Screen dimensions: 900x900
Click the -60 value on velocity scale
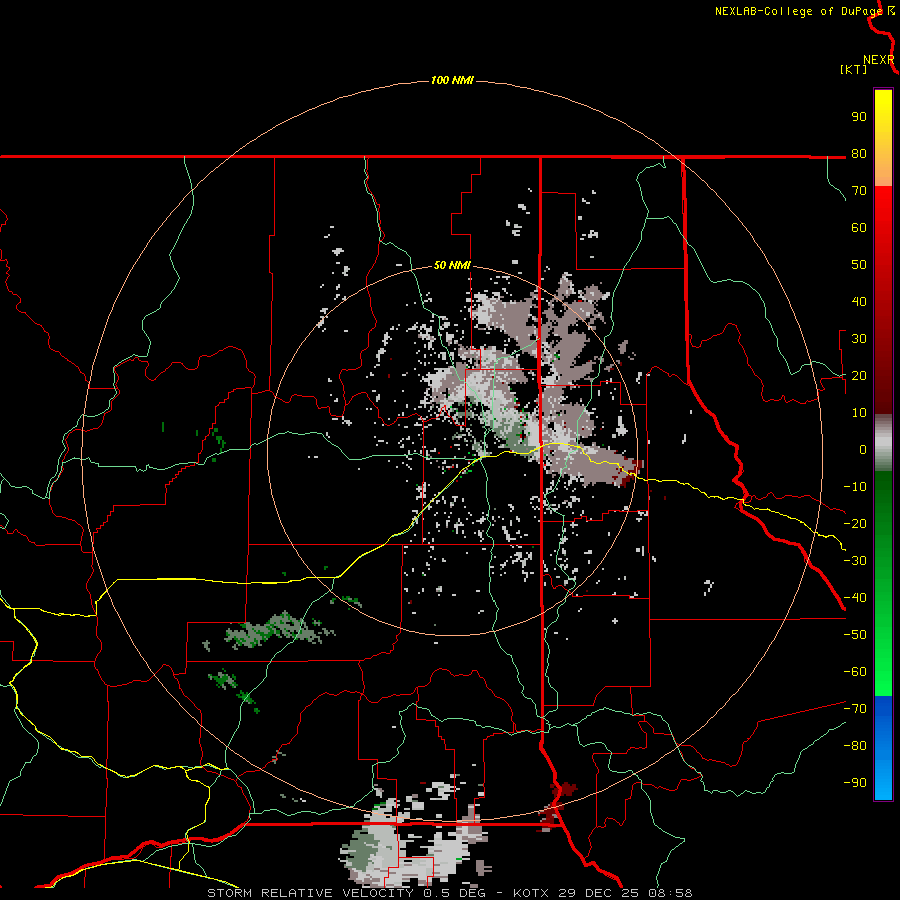(x=855, y=672)
